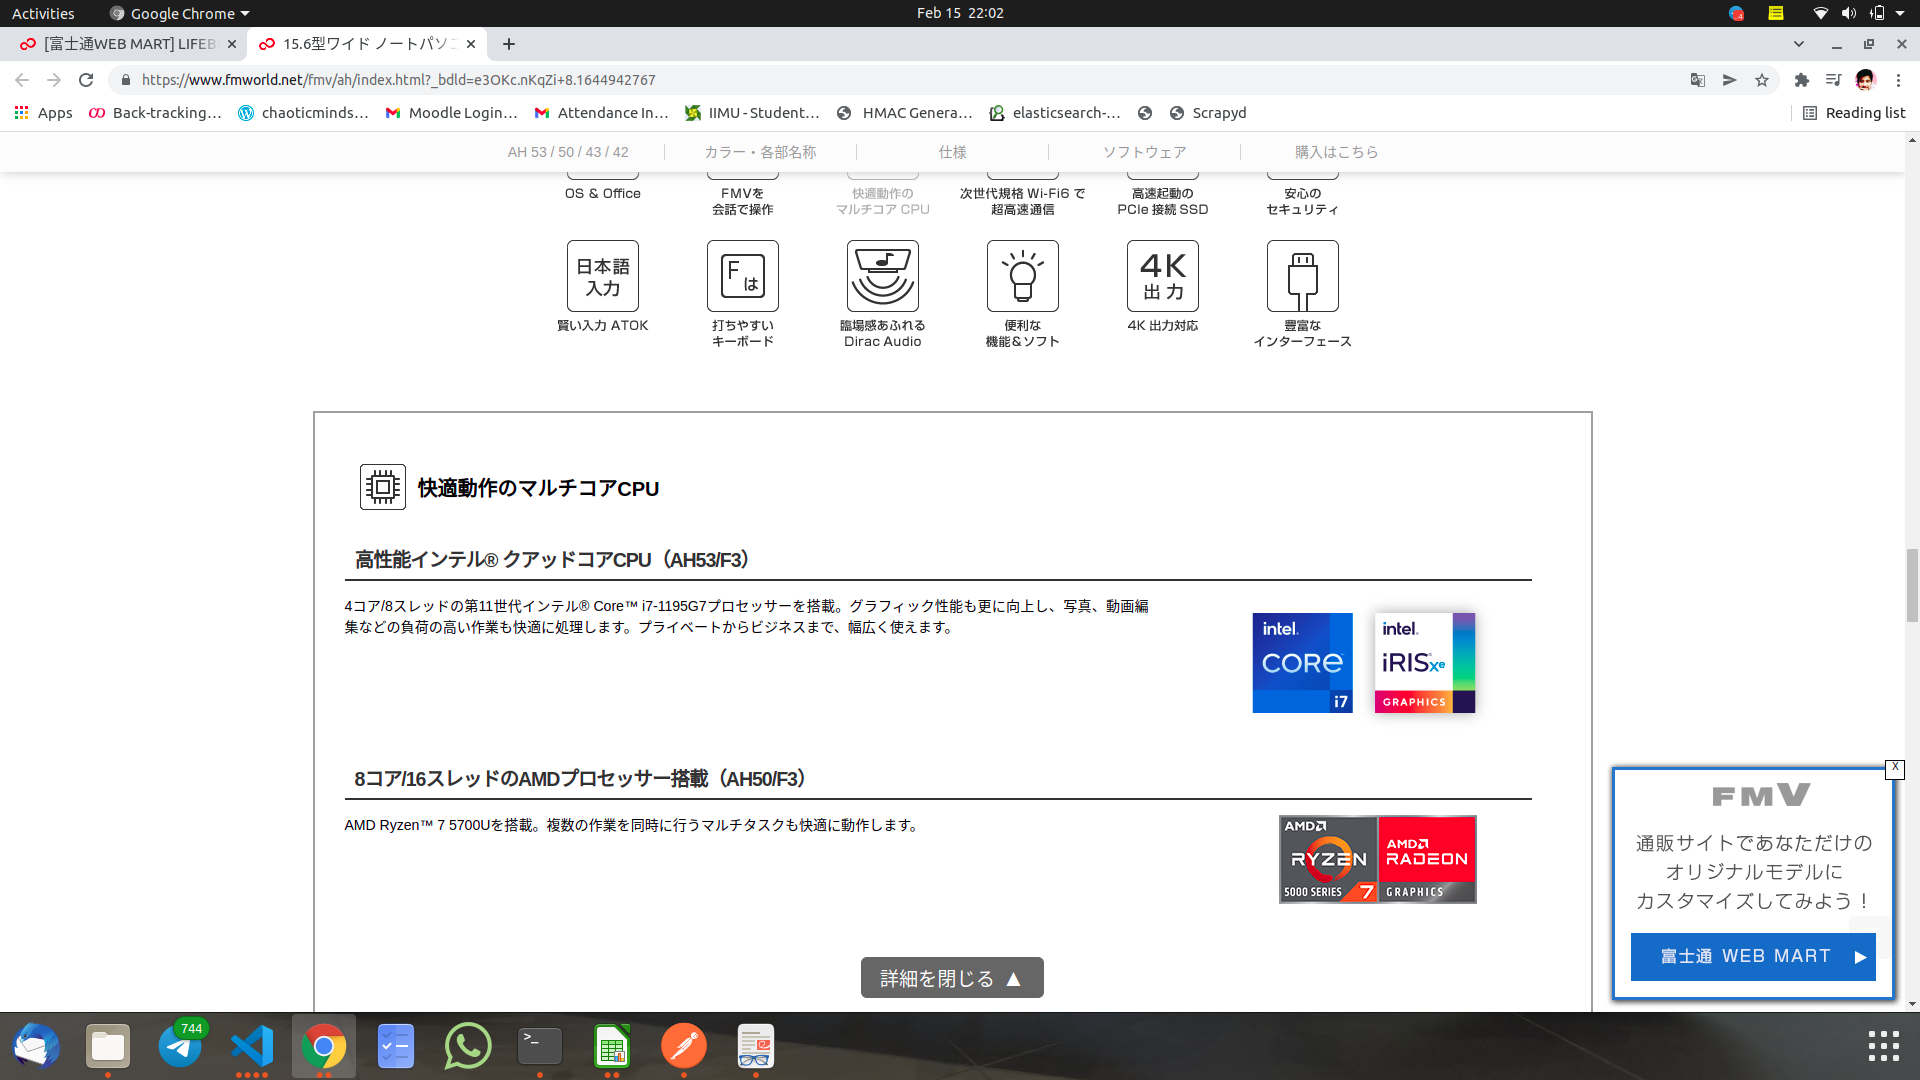Viewport: 1920px width, 1080px height.
Task: Select the ソフトウェア nav item
Action: (1145, 152)
